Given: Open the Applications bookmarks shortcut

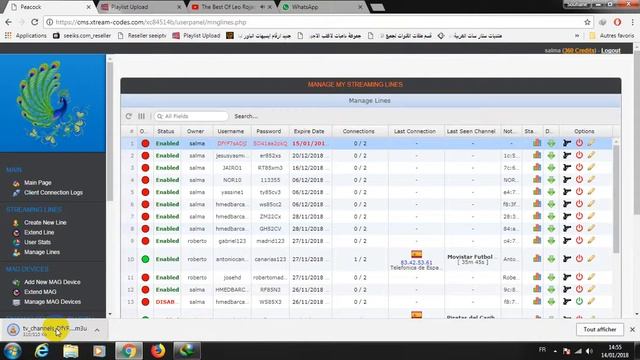Looking at the screenshot, I should [26, 36].
